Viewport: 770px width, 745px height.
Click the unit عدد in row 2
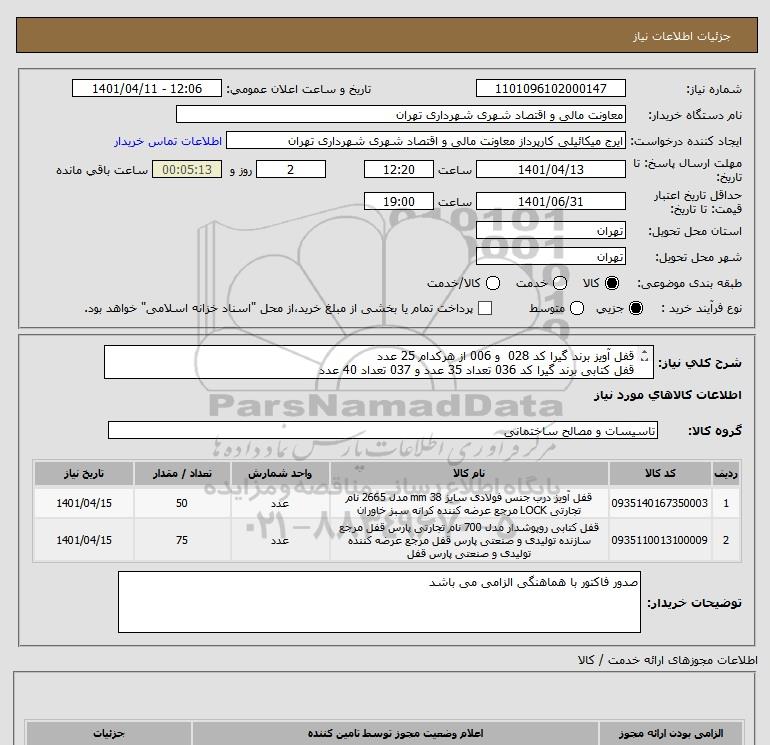pos(280,540)
